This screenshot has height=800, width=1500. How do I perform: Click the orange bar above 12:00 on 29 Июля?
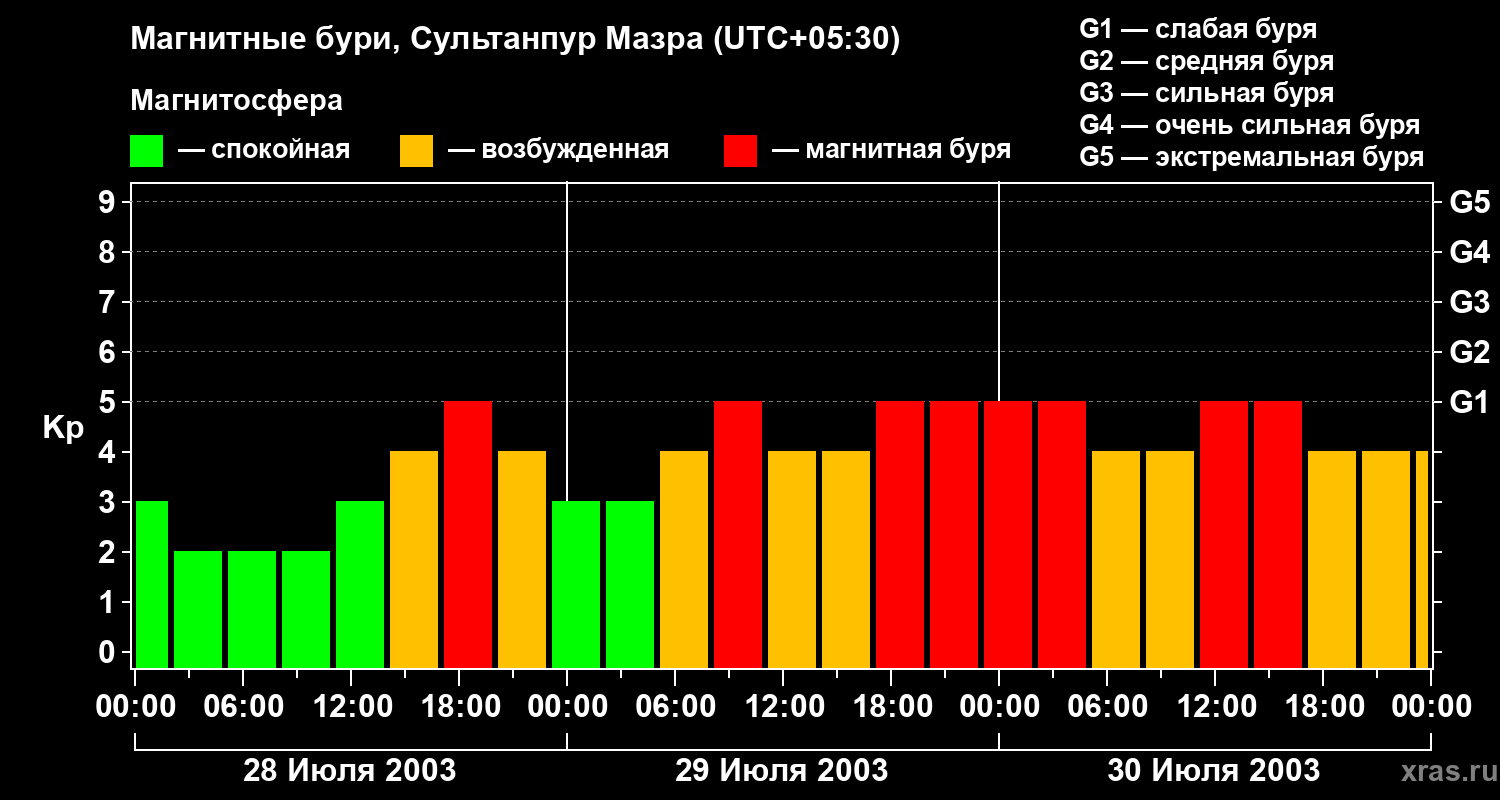click(x=792, y=560)
